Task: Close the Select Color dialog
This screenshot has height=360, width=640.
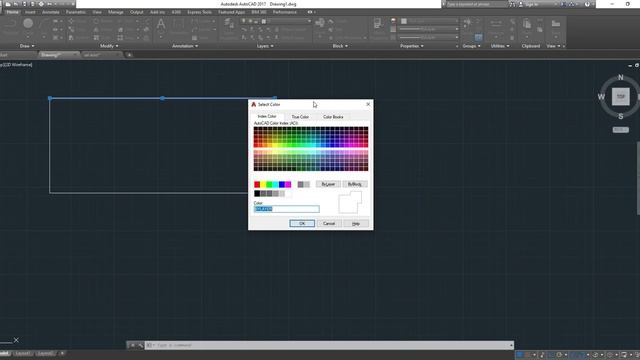Action: point(368,104)
